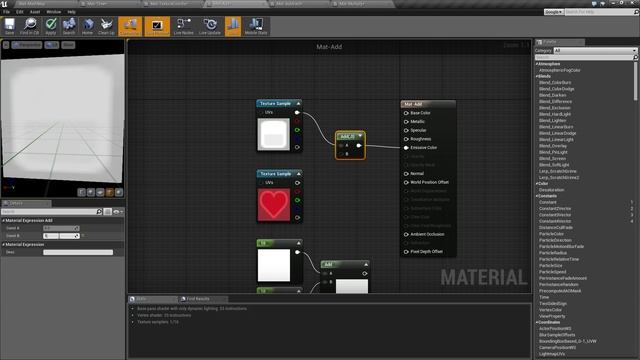This screenshot has height=360, width=640.
Task: Open the Window menu
Action: click(x=53, y=12)
